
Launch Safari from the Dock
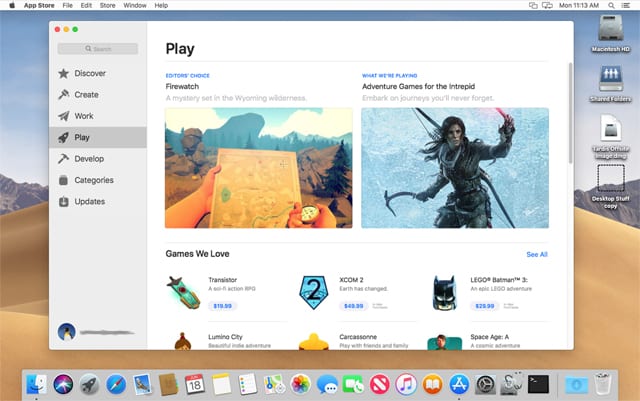pyautogui.click(x=115, y=383)
